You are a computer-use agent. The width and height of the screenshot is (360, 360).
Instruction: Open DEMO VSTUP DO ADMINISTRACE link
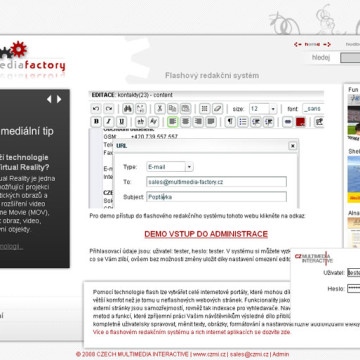206,234
